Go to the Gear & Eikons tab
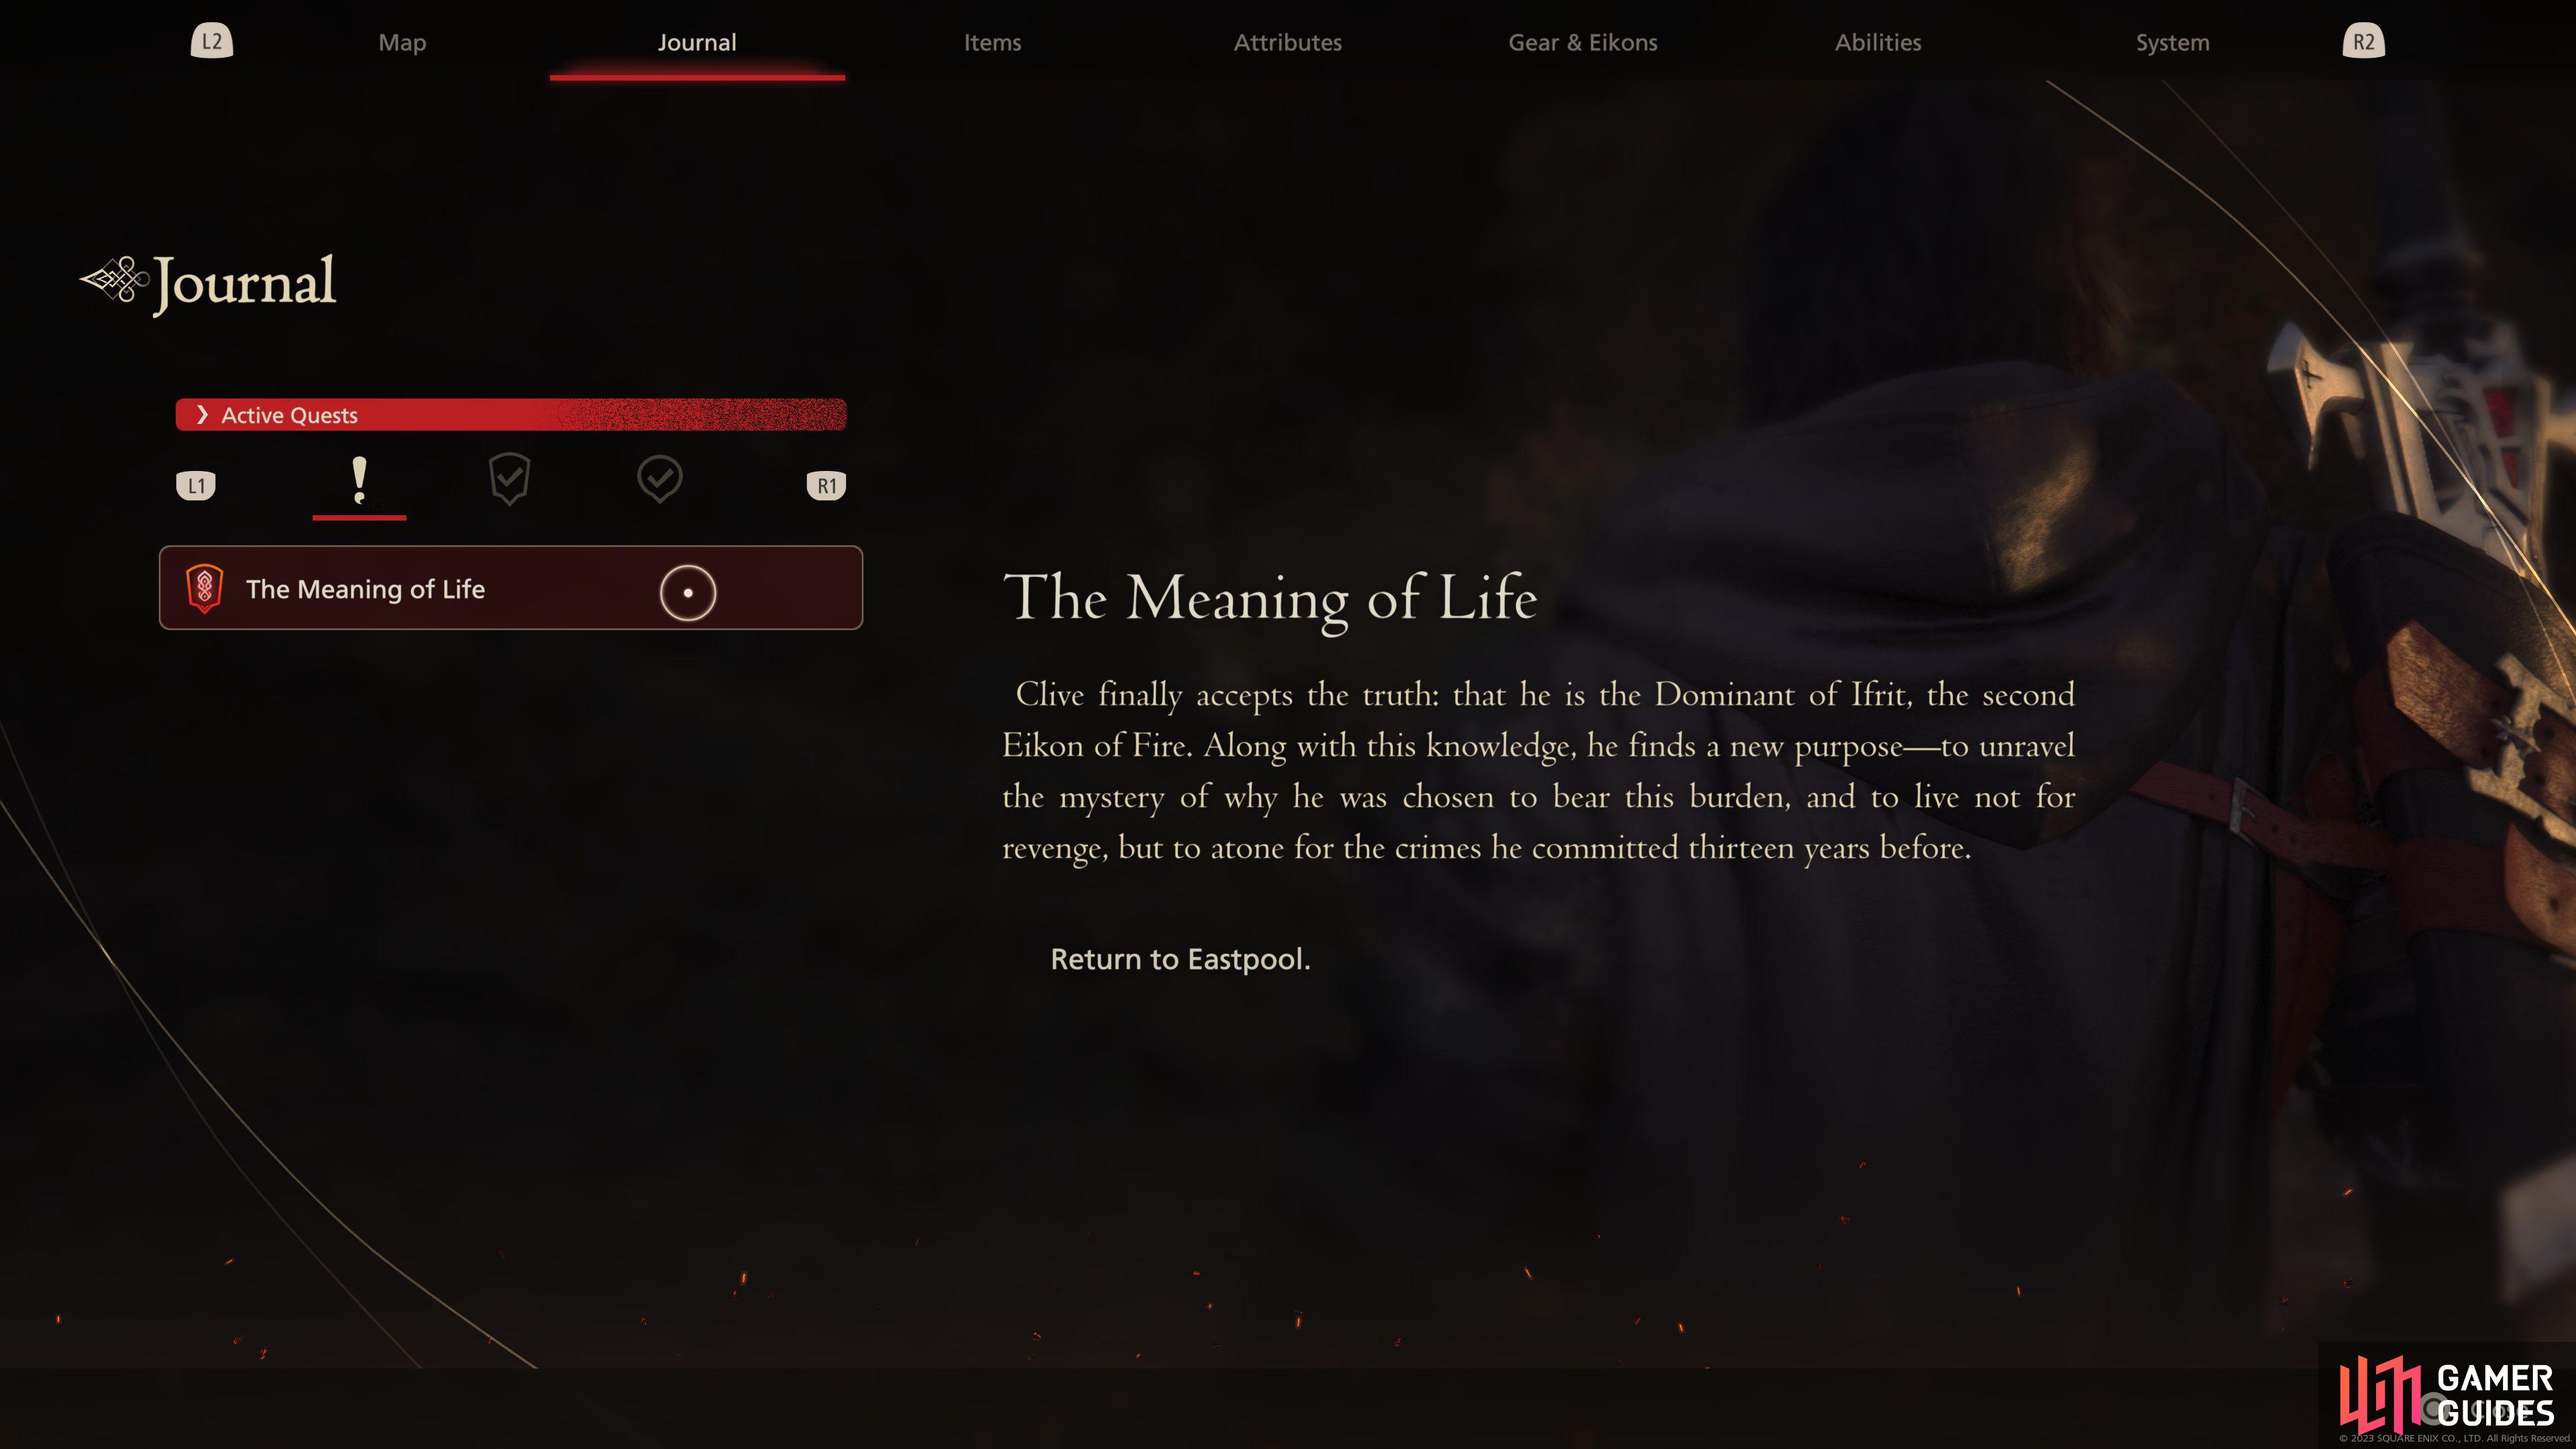The height and width of the screenshot is (1449, 2576). click(1583, 43)
